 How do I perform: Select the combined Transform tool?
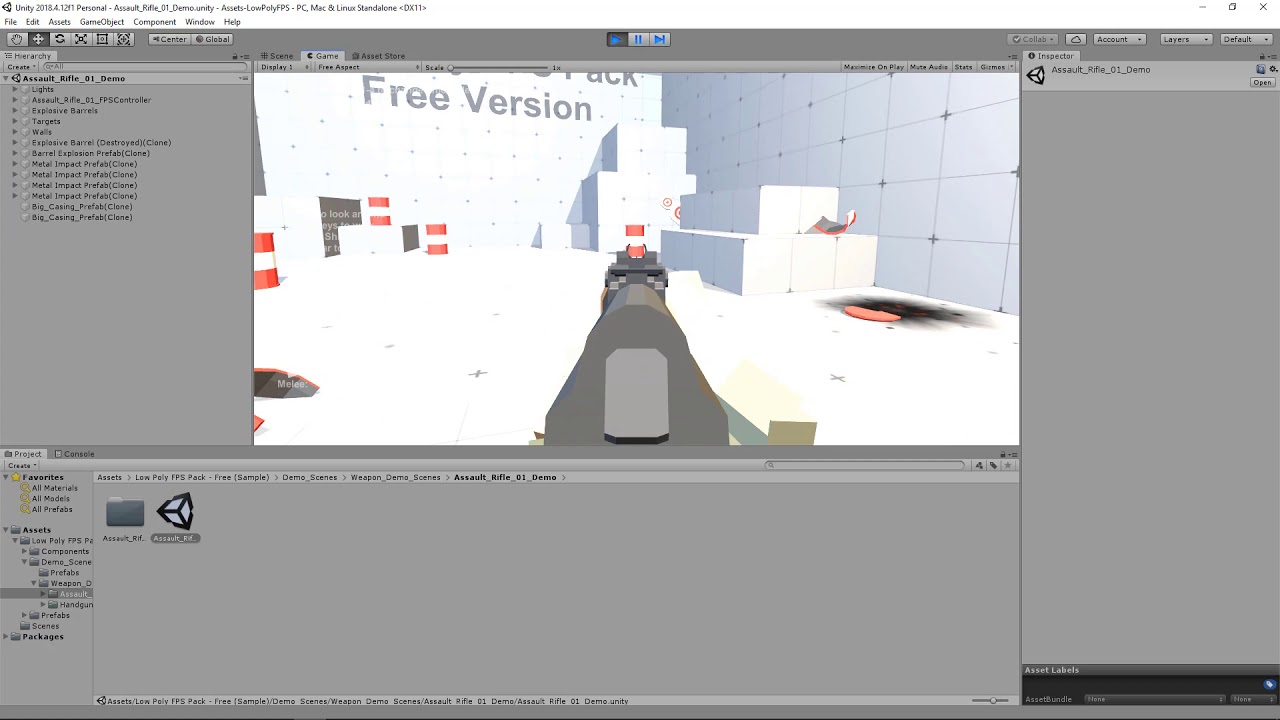124,39
